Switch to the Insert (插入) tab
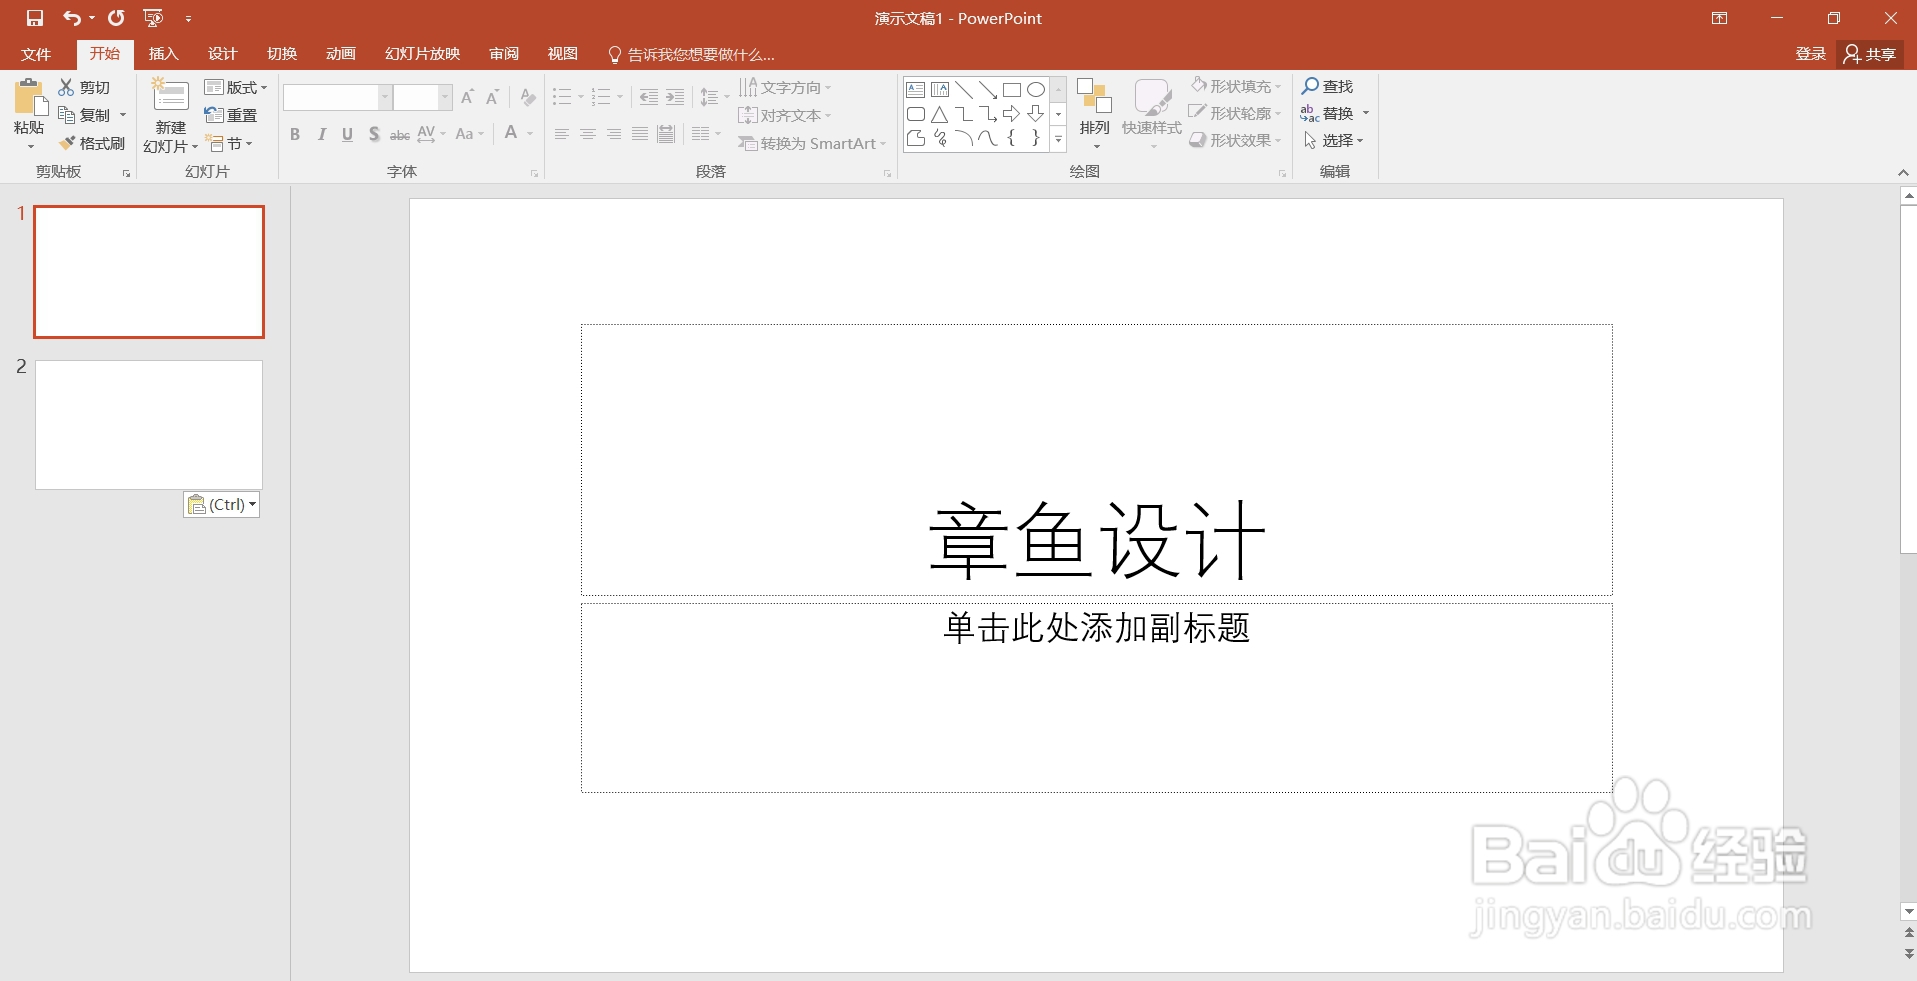 [163, 54]
